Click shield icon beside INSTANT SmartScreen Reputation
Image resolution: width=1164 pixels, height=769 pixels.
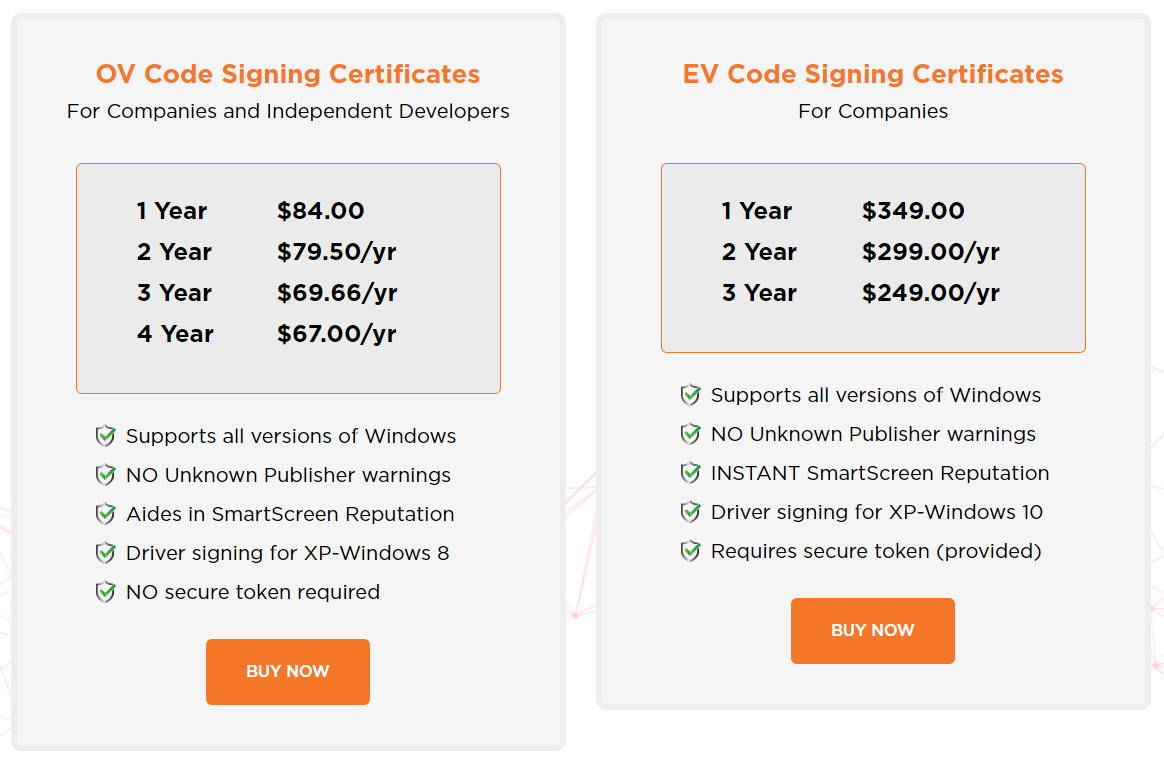click(x=690, y=473)
